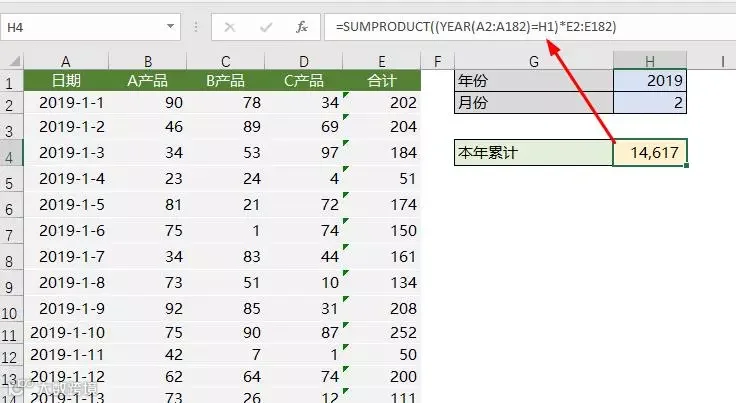The width and height of the screenshot is (736, 403).
Task: Click cell with 21 in B产品 column
Action: tap(226, 205)
